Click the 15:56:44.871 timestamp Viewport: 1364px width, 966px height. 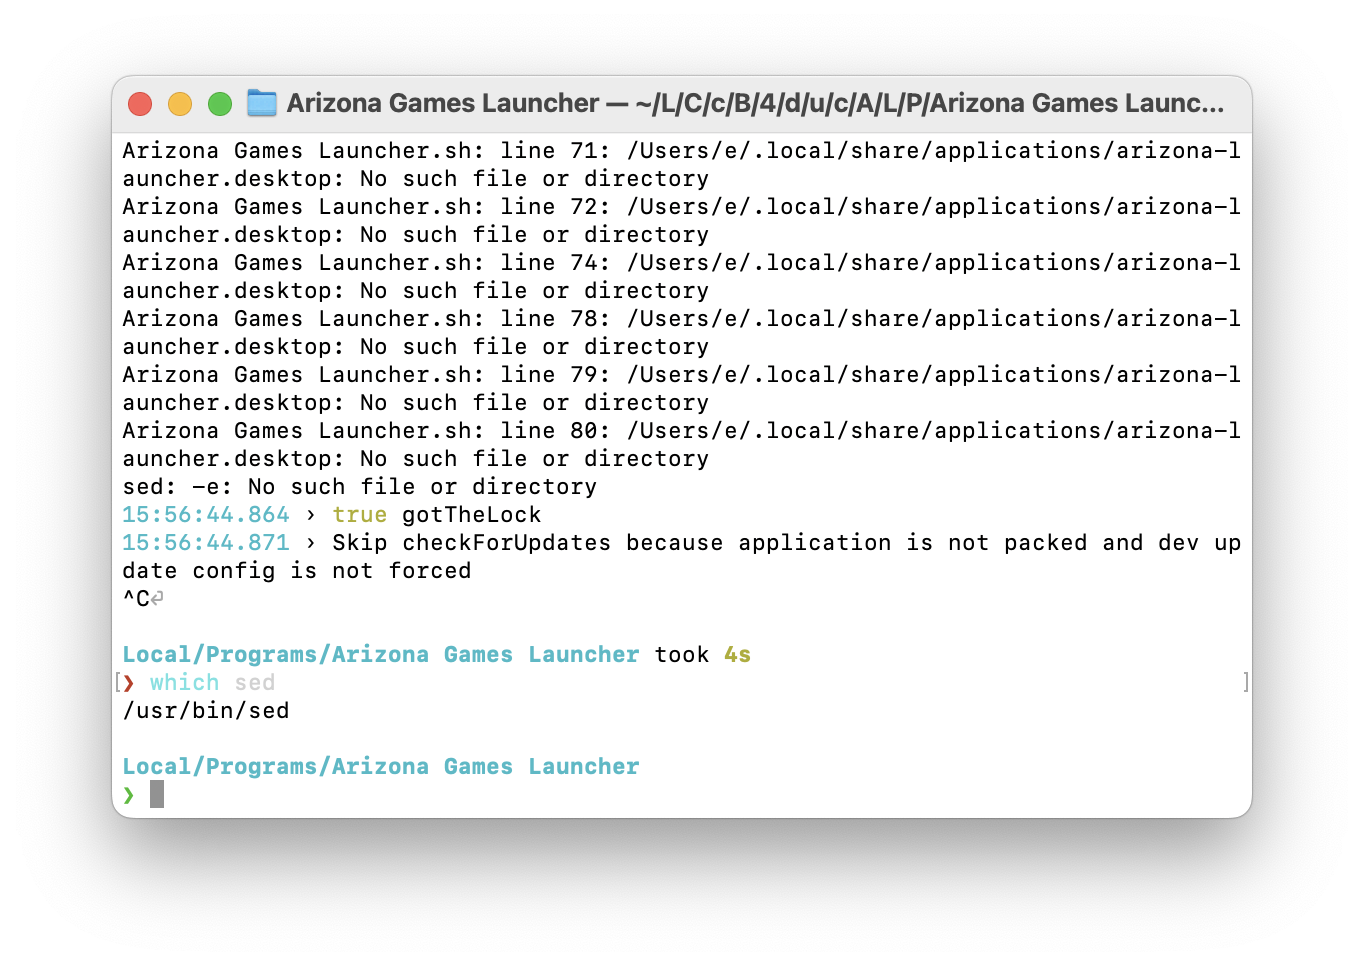point(206,543)
